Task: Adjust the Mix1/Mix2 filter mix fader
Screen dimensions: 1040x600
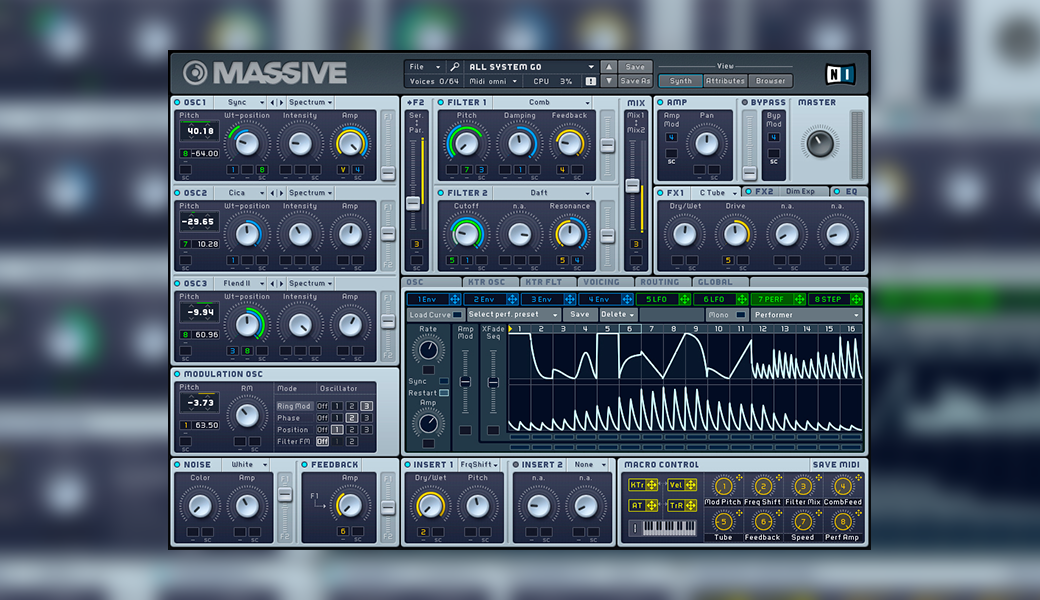Action: (633, 186)
